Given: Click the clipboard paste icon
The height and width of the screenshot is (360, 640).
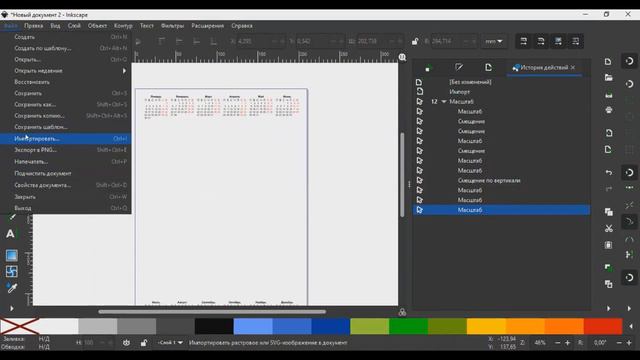Looking at the screenshot, I should coord(608,245).
